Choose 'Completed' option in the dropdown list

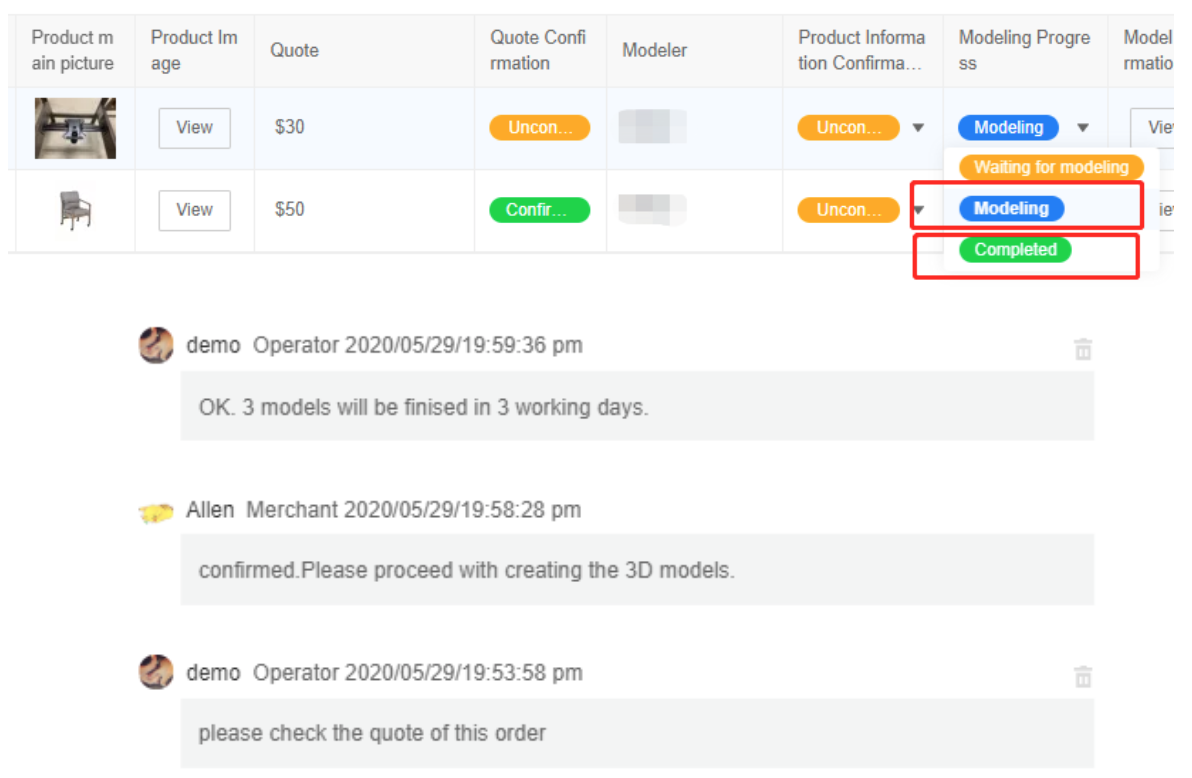(1015, 250)
